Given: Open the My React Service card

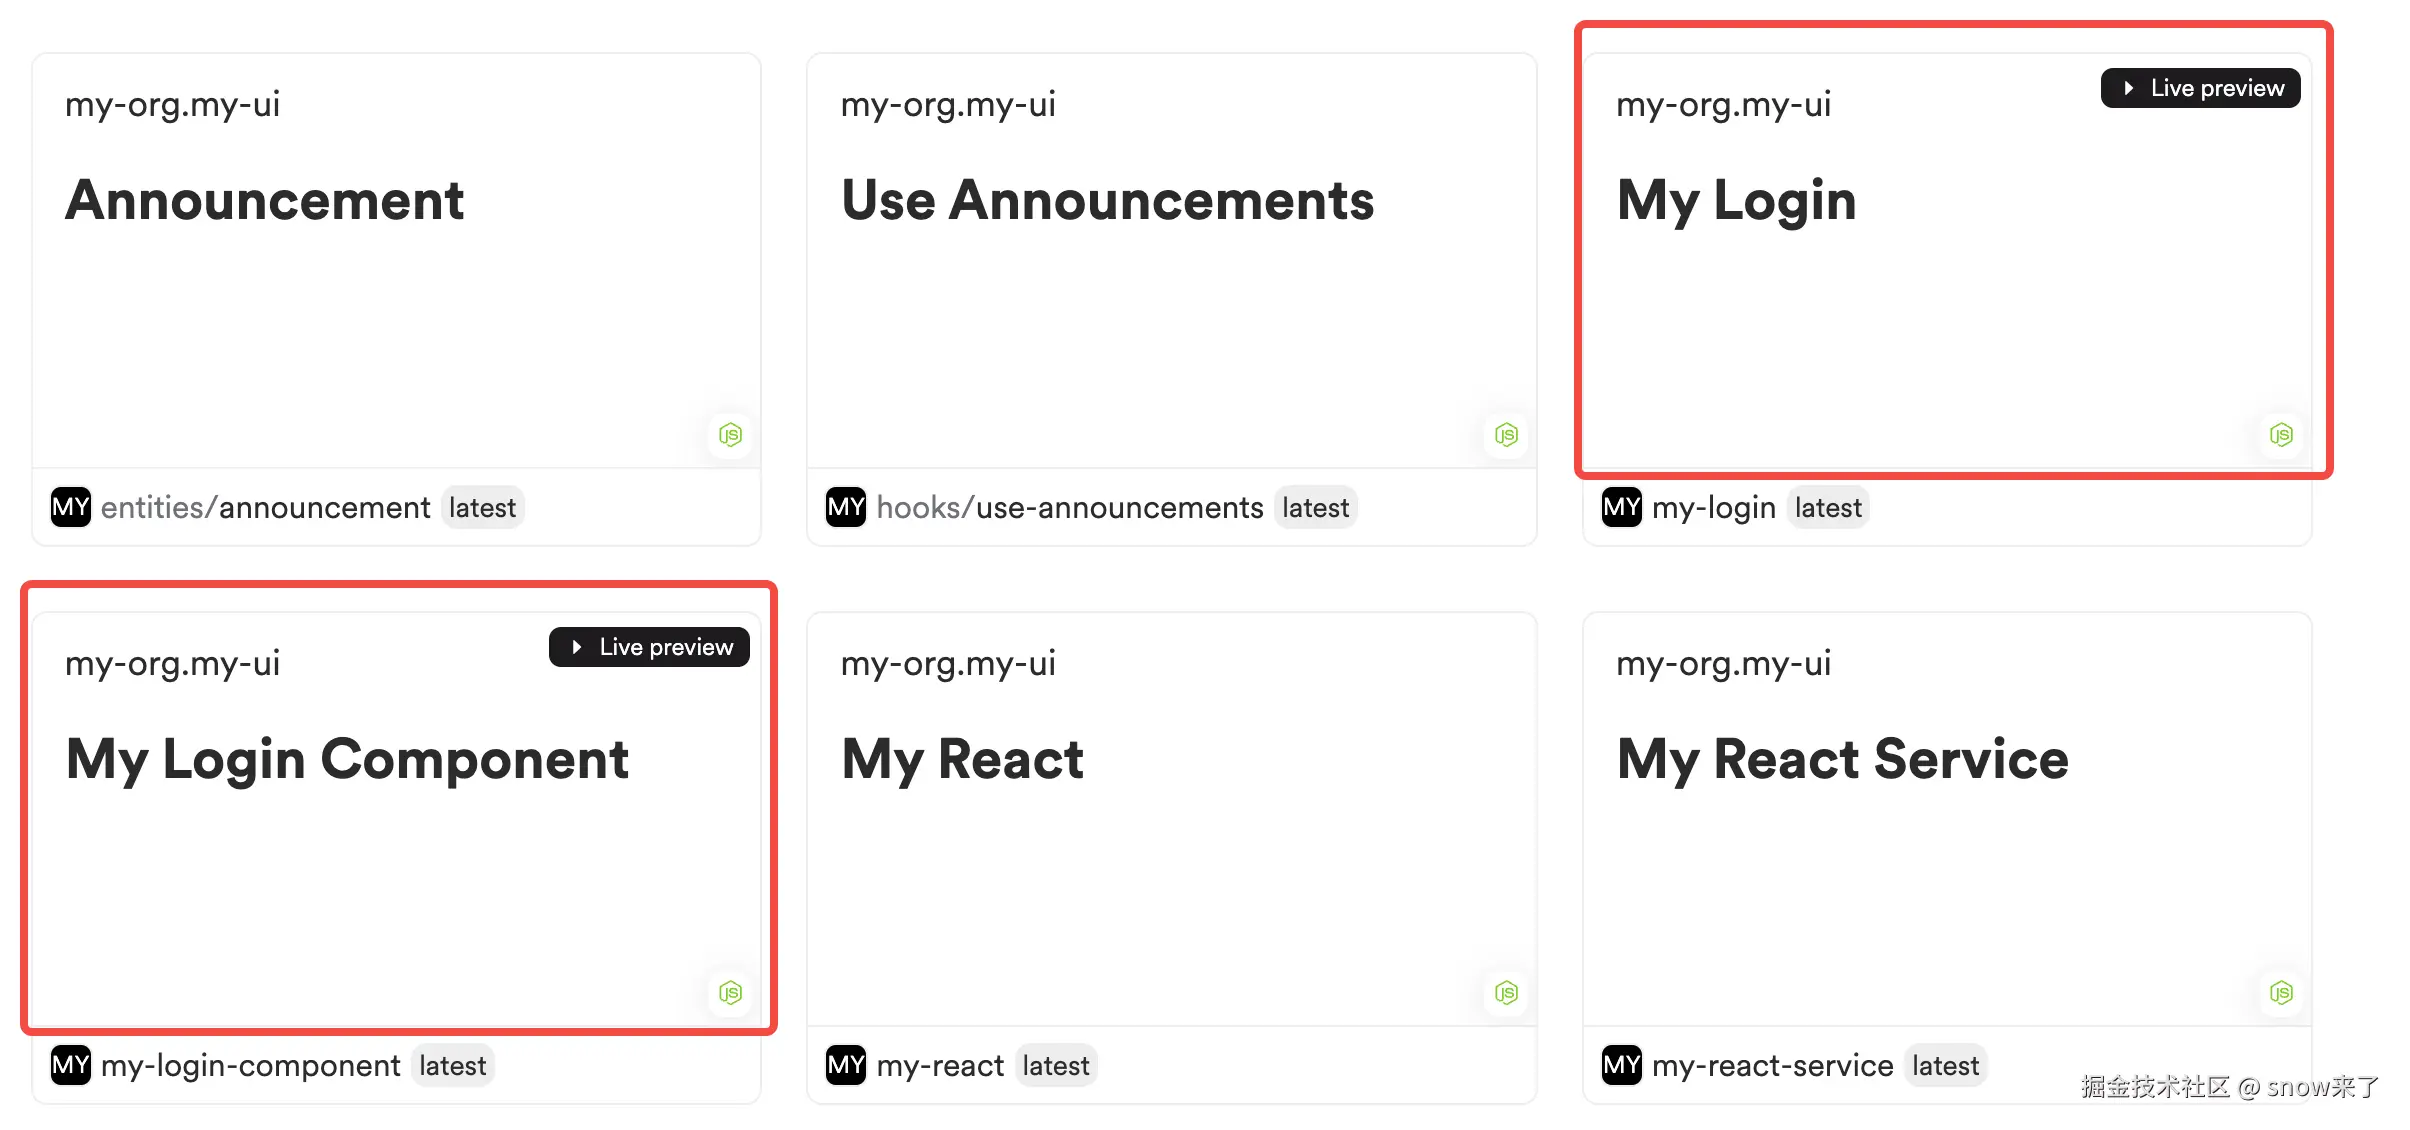Looking at the screenshot, I should [1842, 759].
